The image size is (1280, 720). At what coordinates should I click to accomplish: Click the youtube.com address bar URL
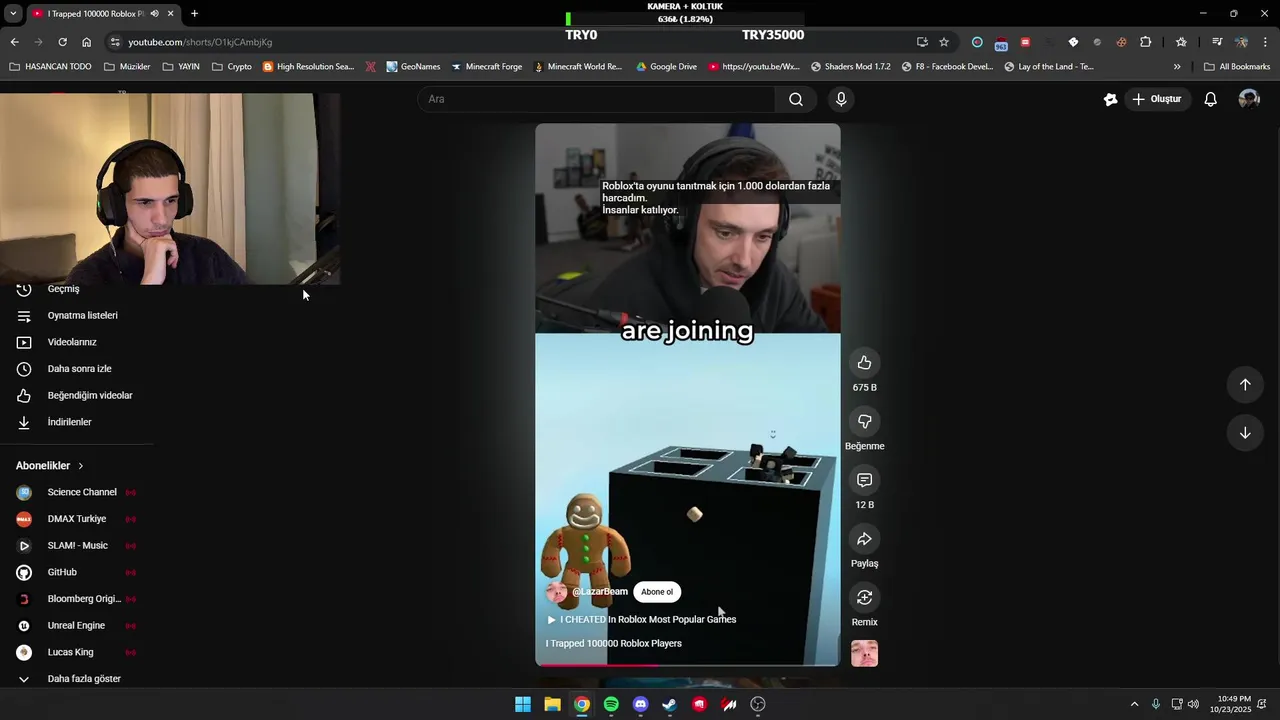[x=200, y=42]
